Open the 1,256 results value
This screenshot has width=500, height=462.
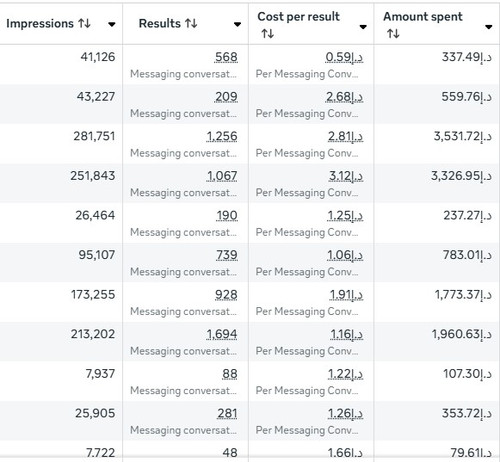point(222,136)
